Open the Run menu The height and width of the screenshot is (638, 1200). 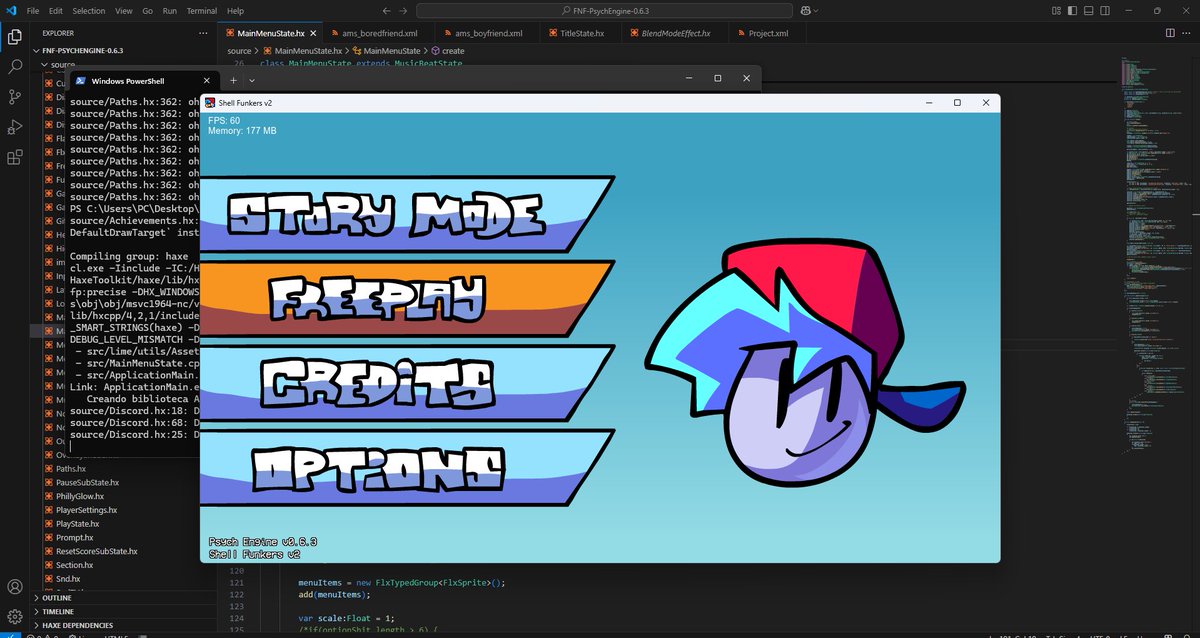170,10
